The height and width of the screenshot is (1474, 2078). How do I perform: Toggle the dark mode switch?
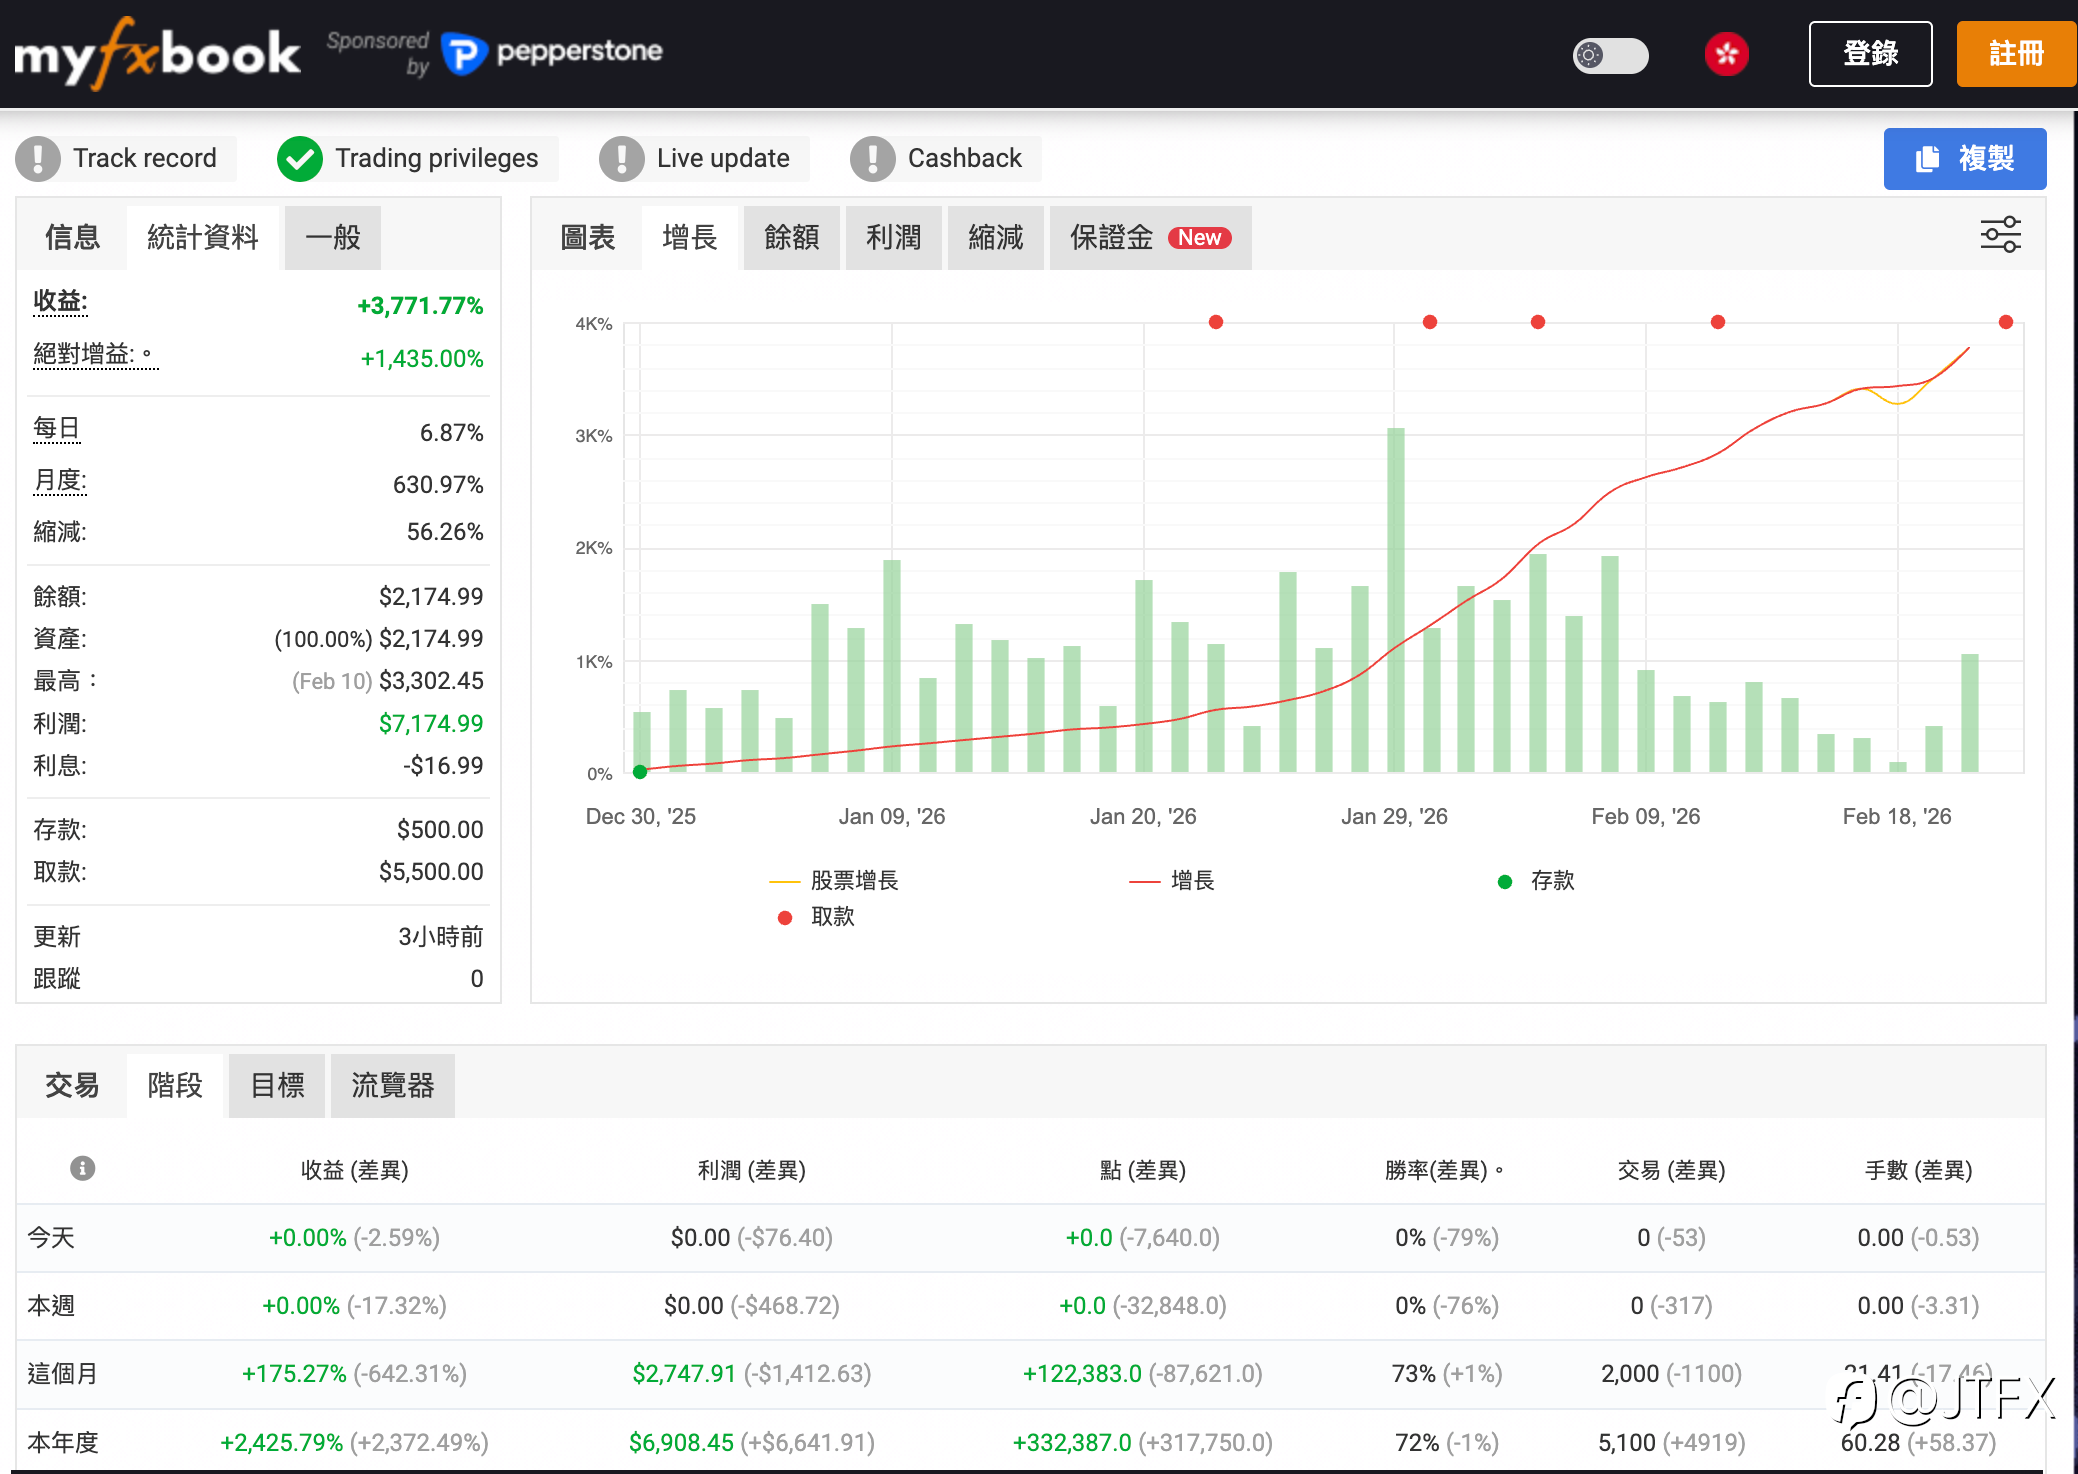1610,55
